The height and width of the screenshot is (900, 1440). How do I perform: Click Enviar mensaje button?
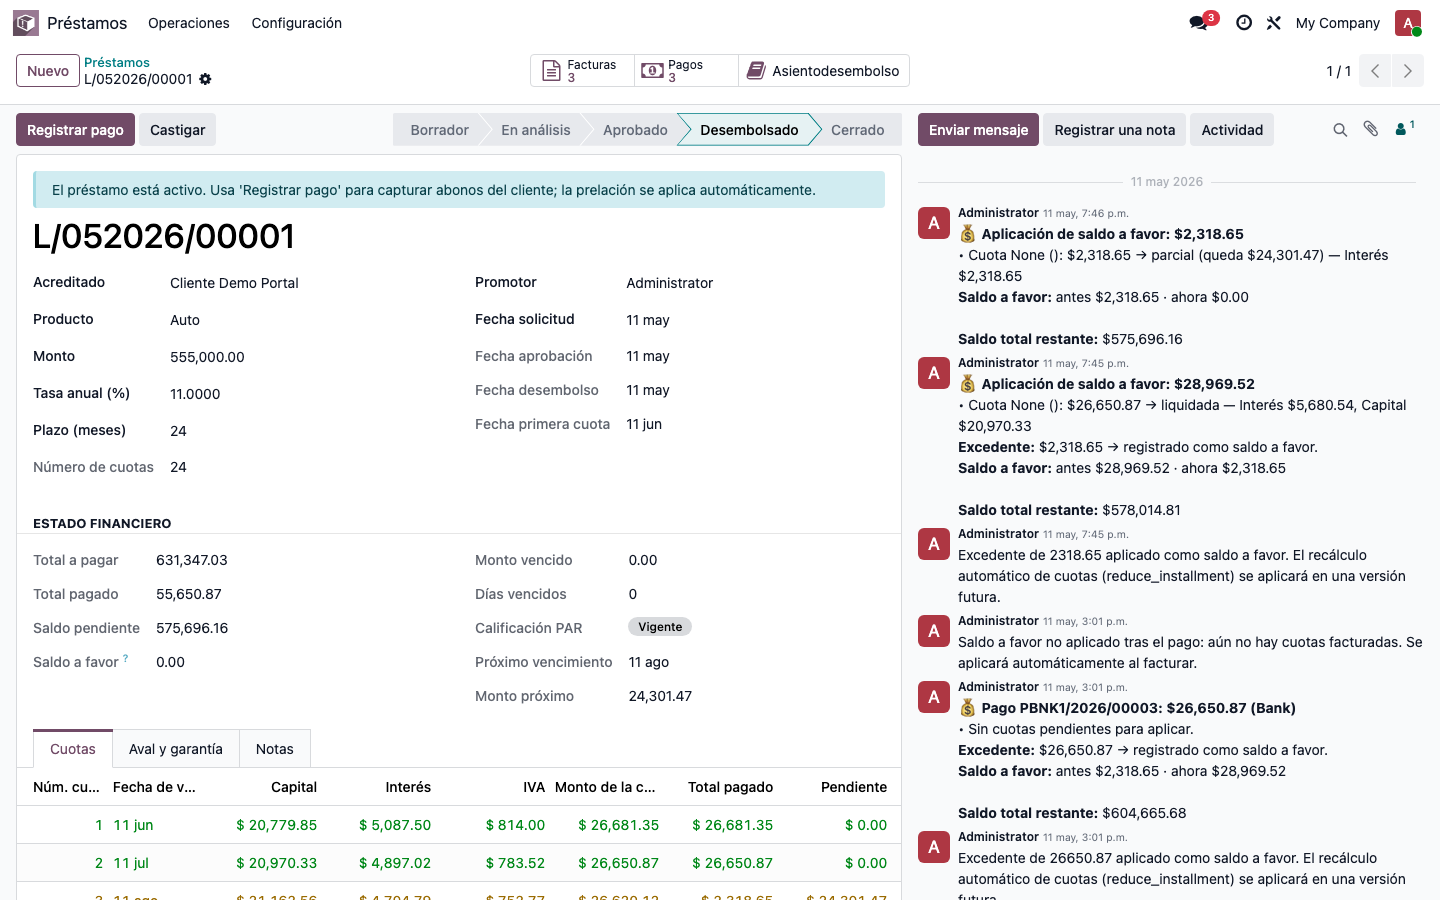[x=978, y=130]
